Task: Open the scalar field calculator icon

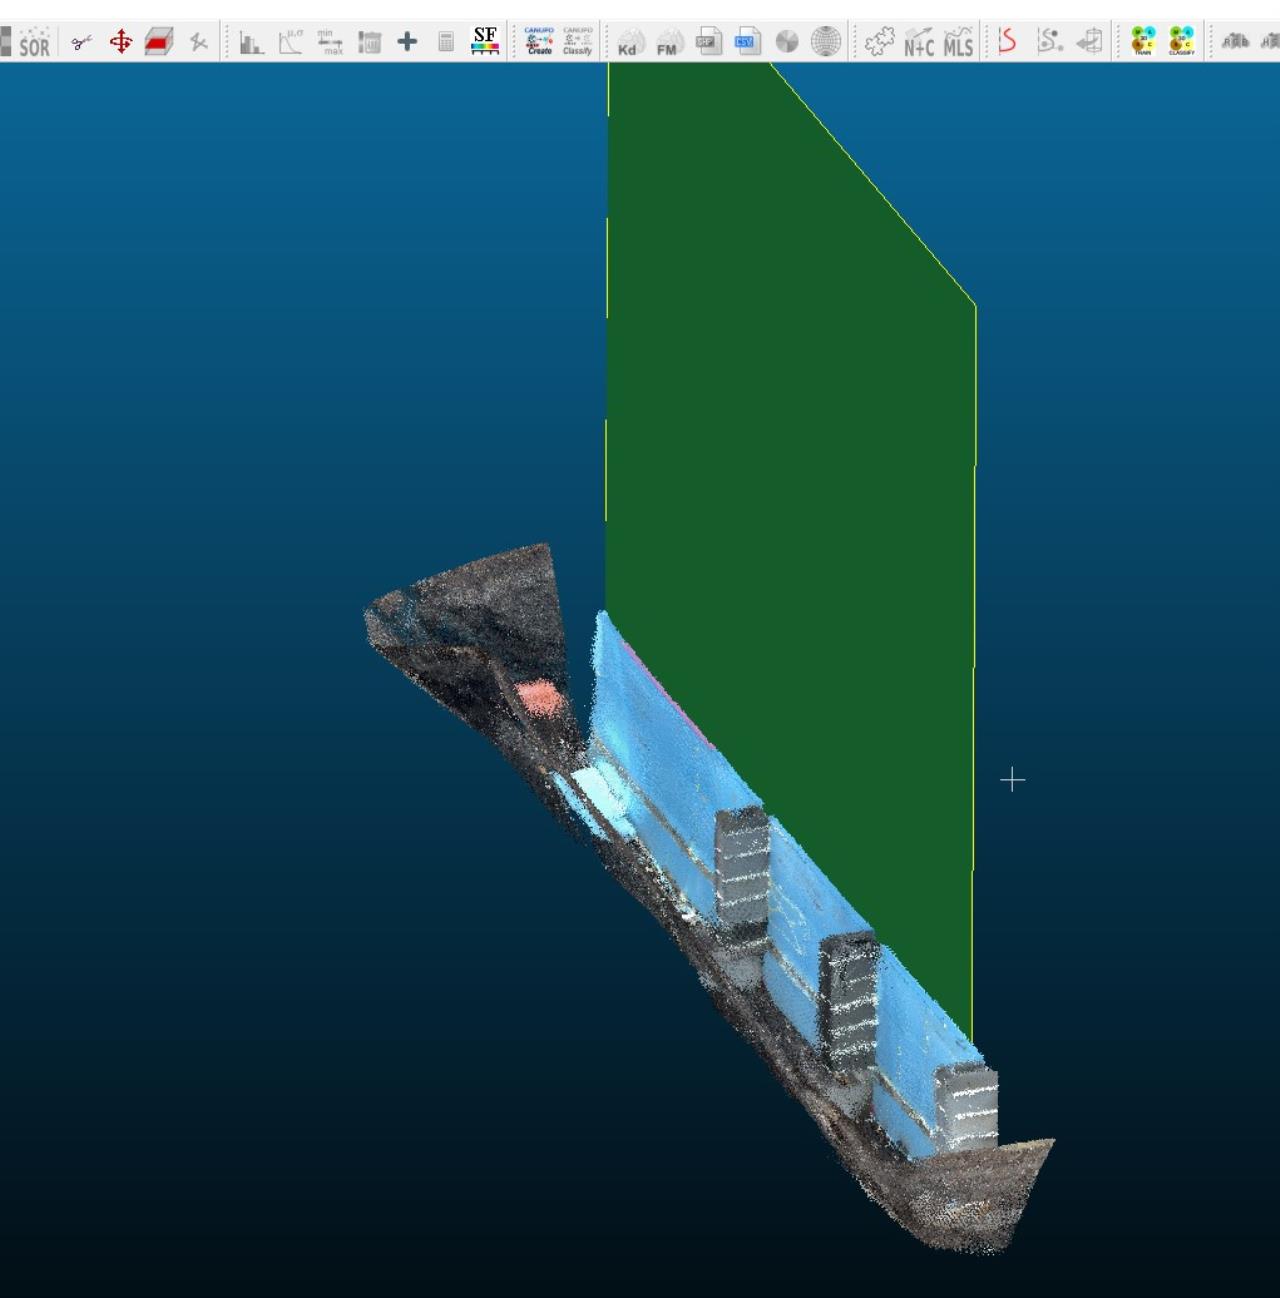Action: pyautogui.click(x=446, y=42)
